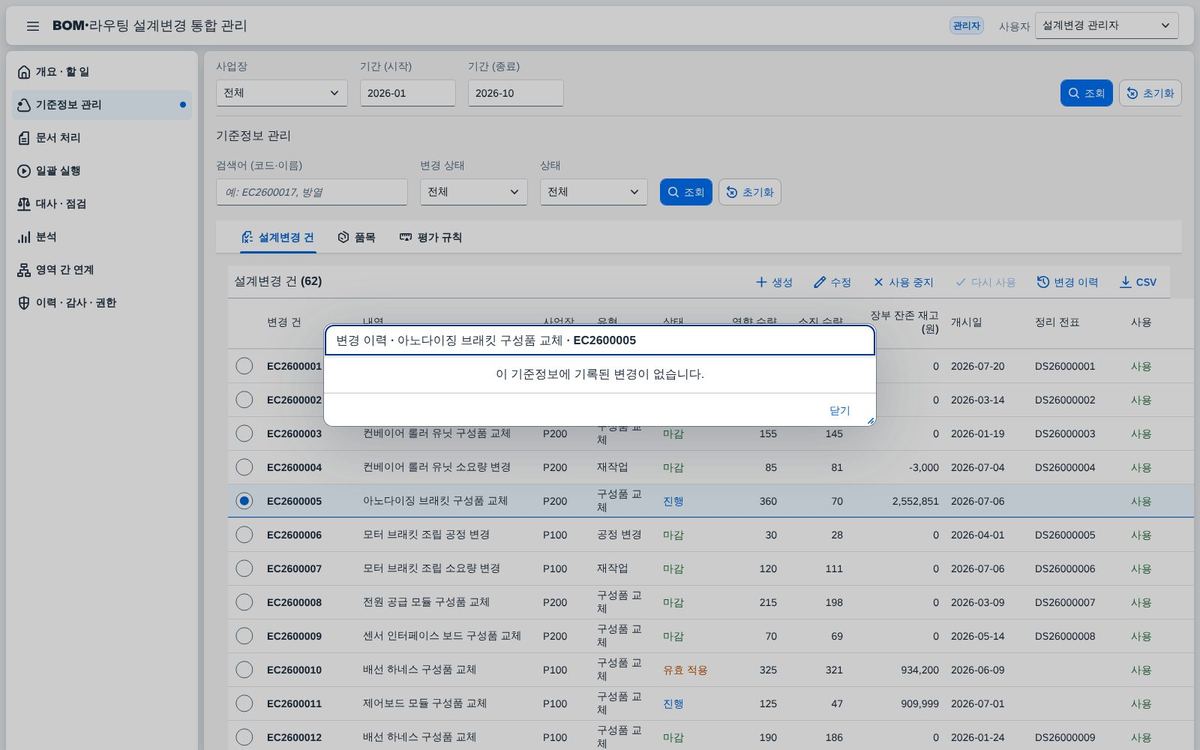Focus the 검색어 search input
Viewport: 1200px width, 750px height.
click(x=312, y=192)
